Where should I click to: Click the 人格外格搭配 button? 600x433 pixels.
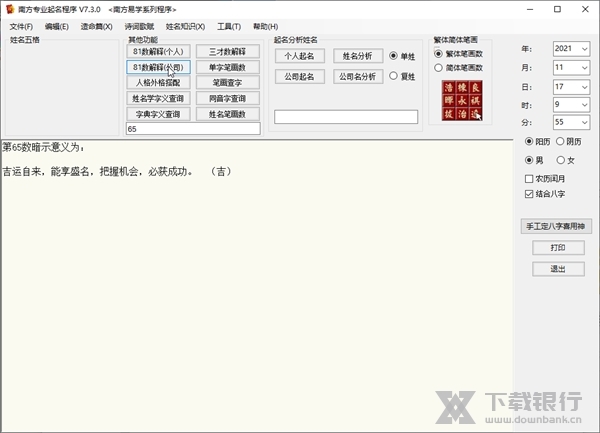point(158,83)
